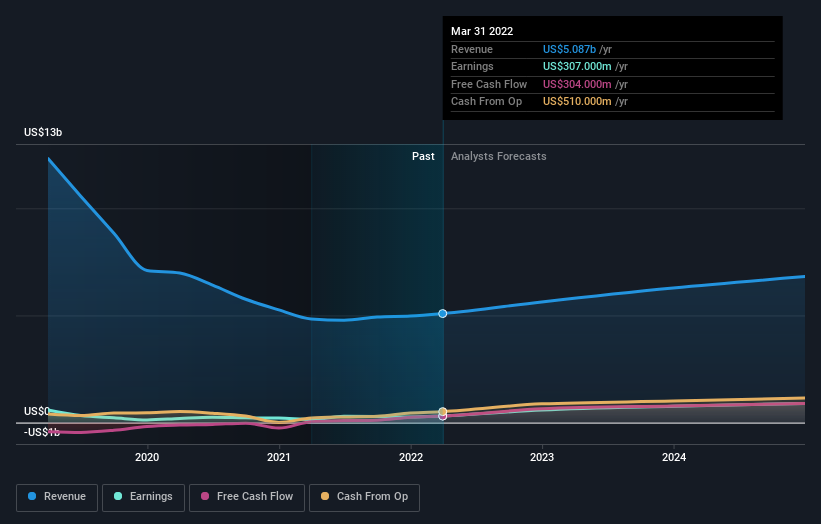Click the US$304.000m free cash flow value

point(577,84)
